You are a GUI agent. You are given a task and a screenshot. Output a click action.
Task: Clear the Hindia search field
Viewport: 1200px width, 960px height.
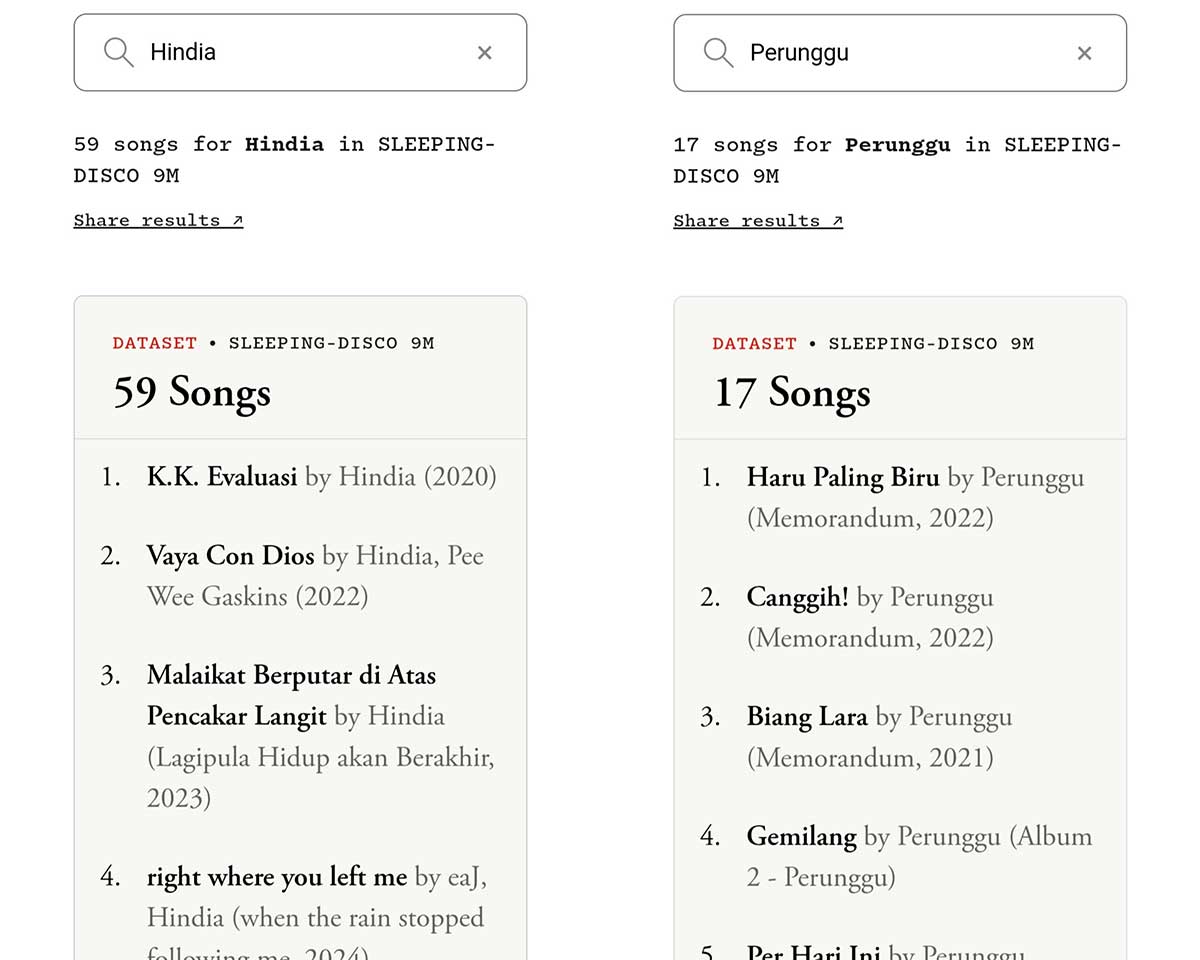pyautogui.click(x=485, y=53)
